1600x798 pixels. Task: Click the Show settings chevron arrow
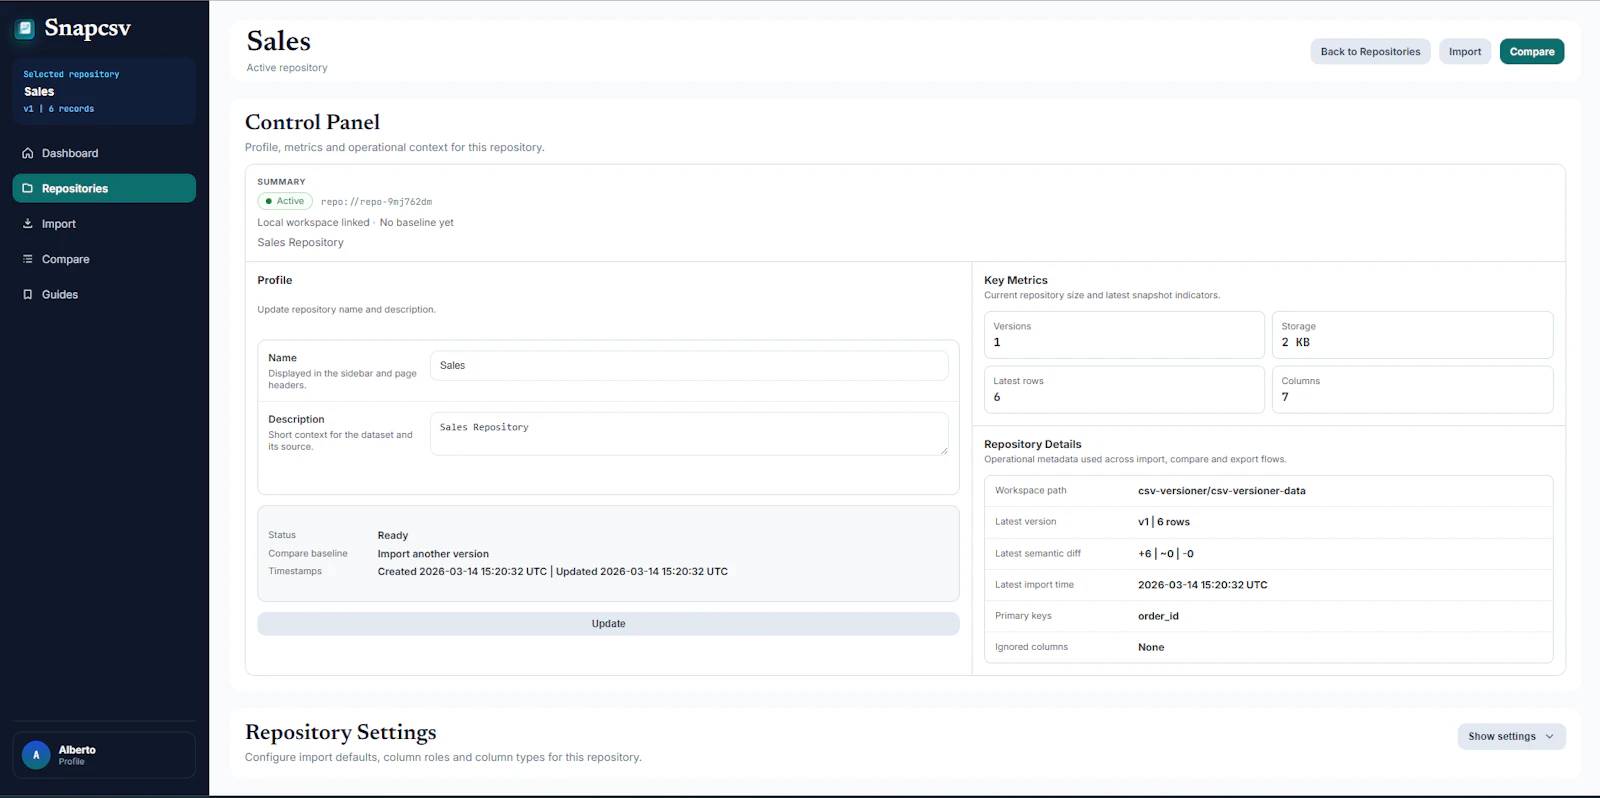(1550, 737)
